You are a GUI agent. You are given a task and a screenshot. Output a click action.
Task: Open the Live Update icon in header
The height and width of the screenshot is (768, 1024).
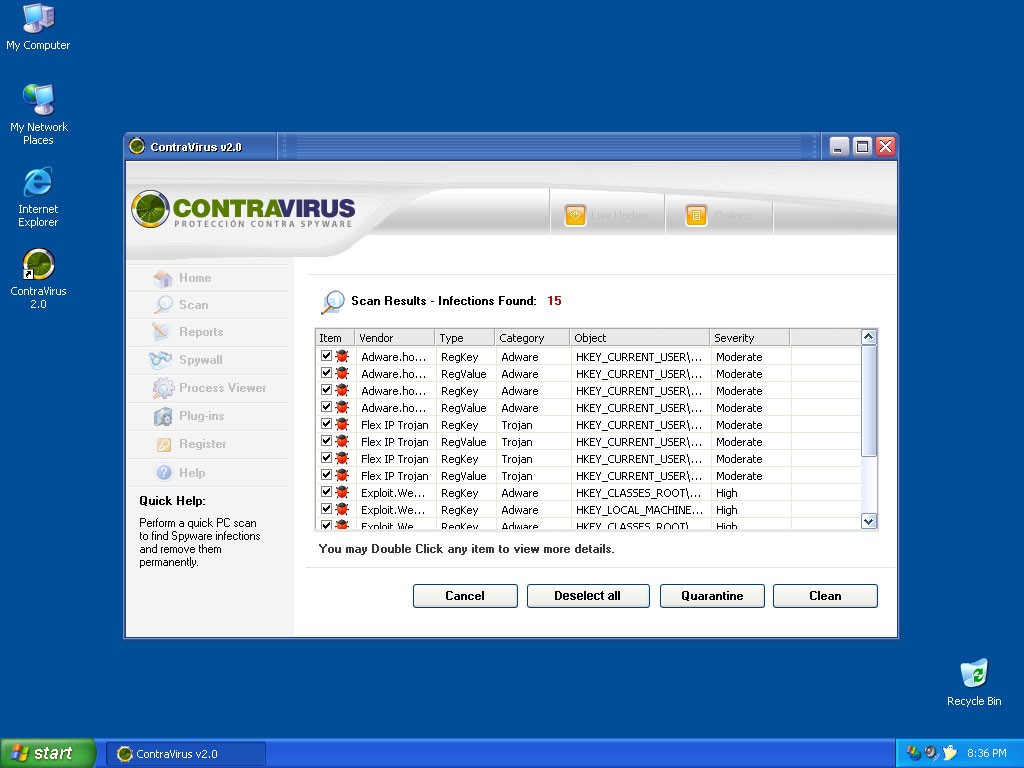point(575,215)
